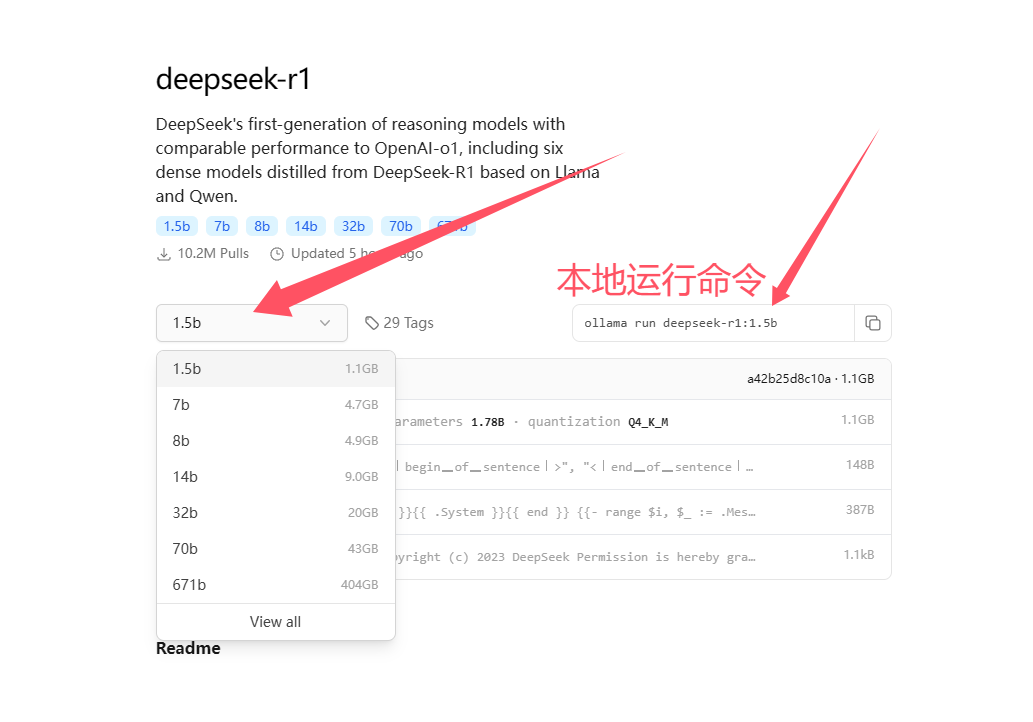Pick the 14b 9.0GB model option
1033x722 pixels.
tap(275, 476)
